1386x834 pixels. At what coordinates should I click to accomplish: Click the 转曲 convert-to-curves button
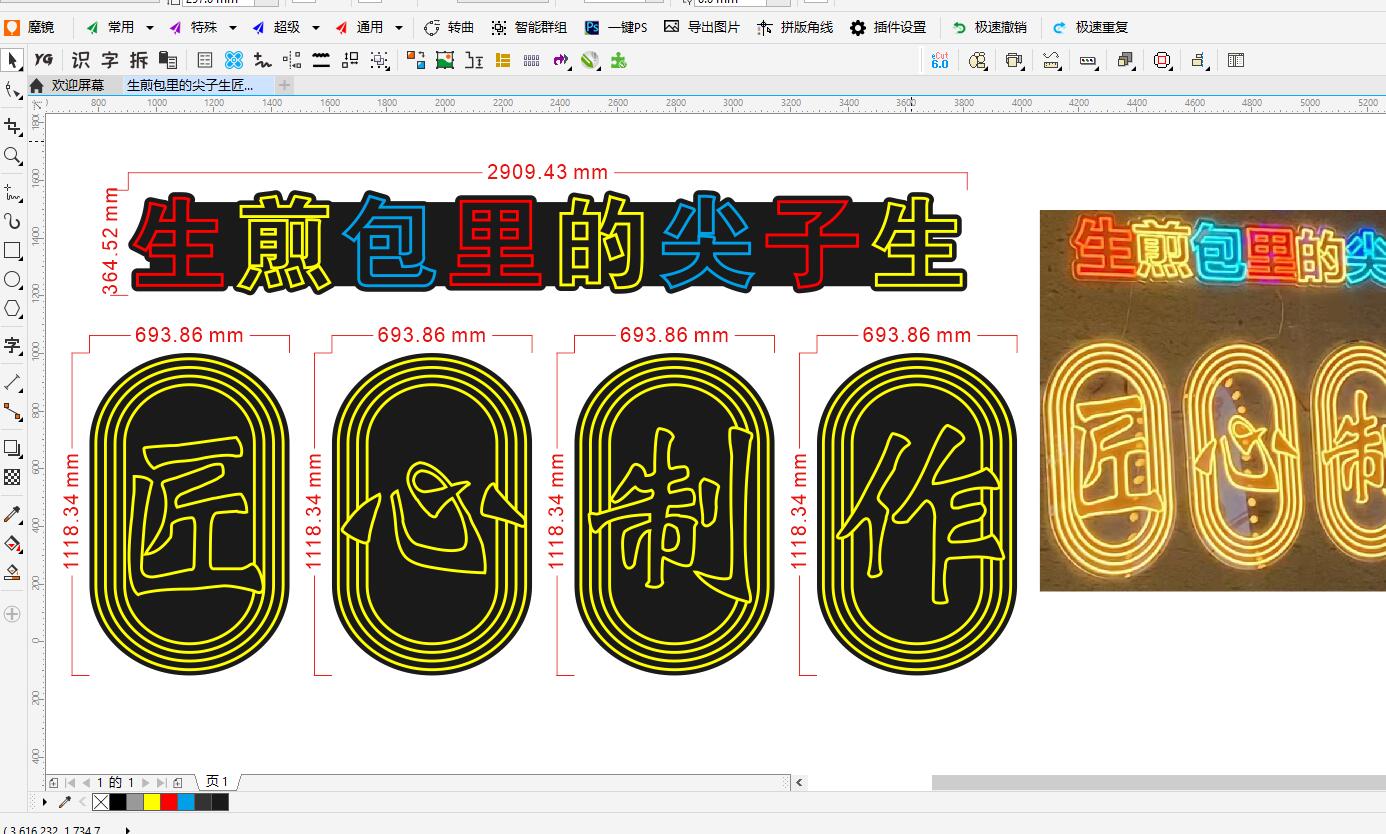coord(449,27)
